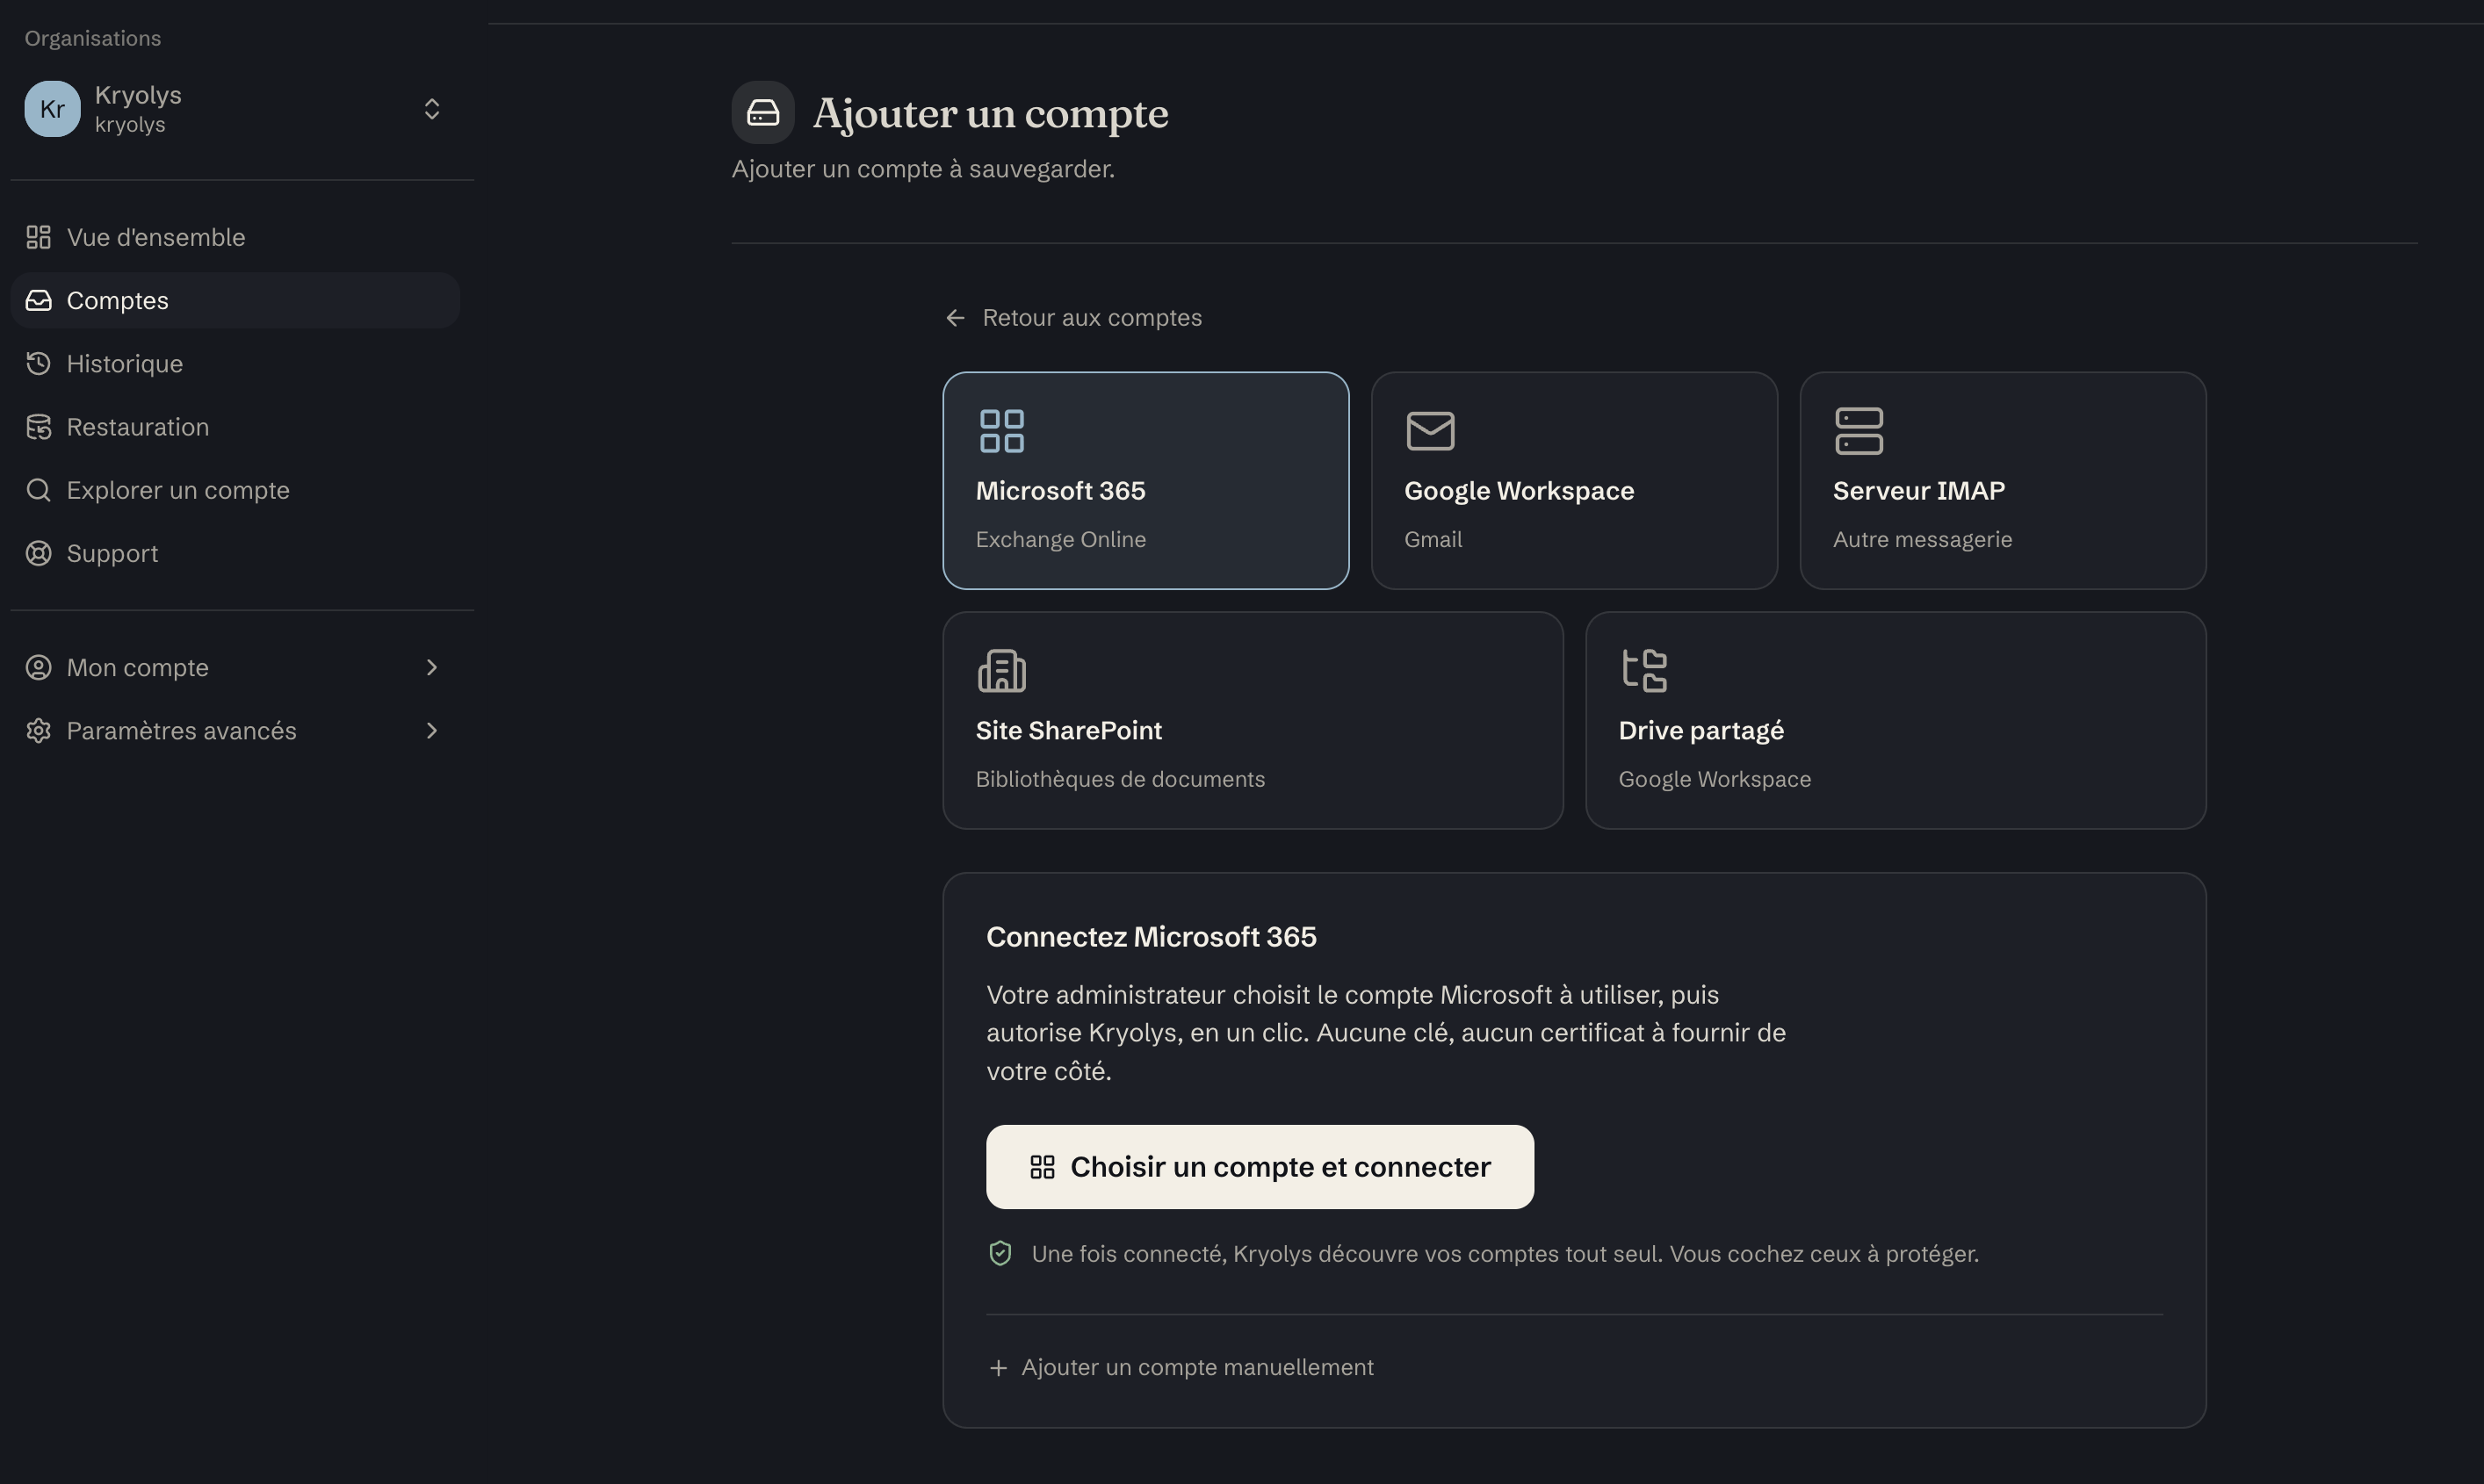2484x1484 pixels.
Task: Click the Historique clock icon
Action: point(38,363)
